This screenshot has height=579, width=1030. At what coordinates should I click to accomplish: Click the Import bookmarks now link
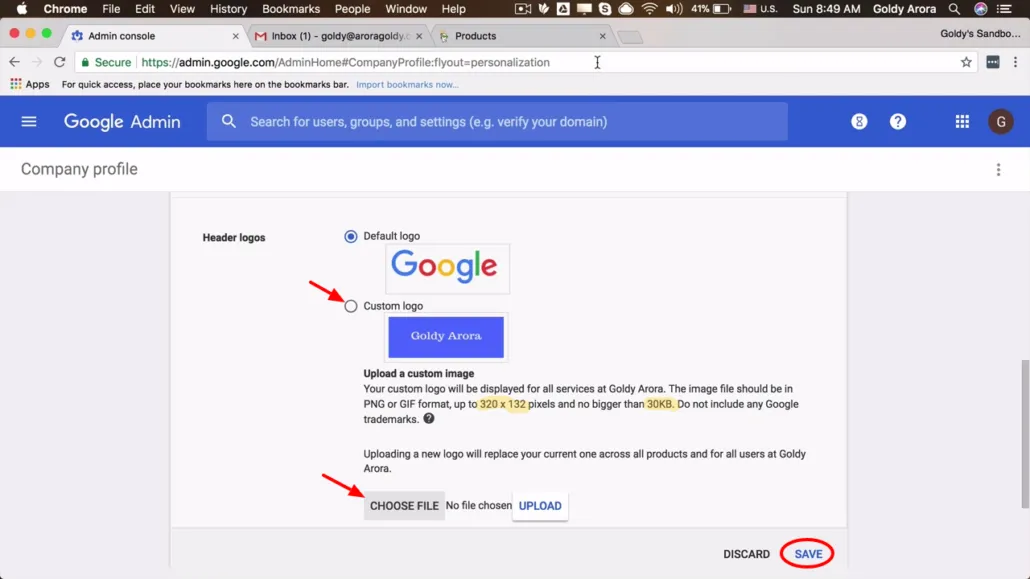(407, 84)
